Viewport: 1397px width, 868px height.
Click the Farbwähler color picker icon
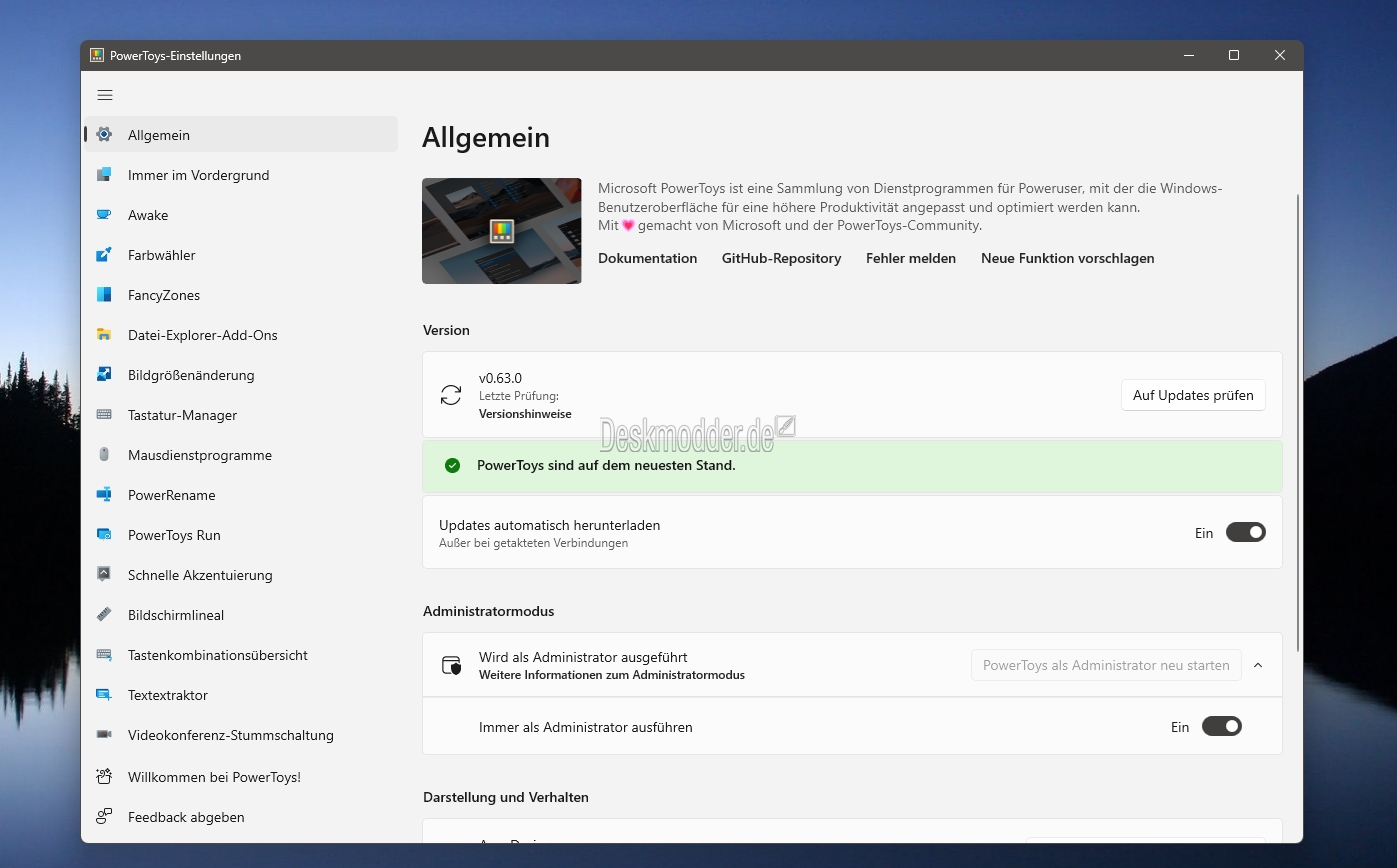[104, 255]
